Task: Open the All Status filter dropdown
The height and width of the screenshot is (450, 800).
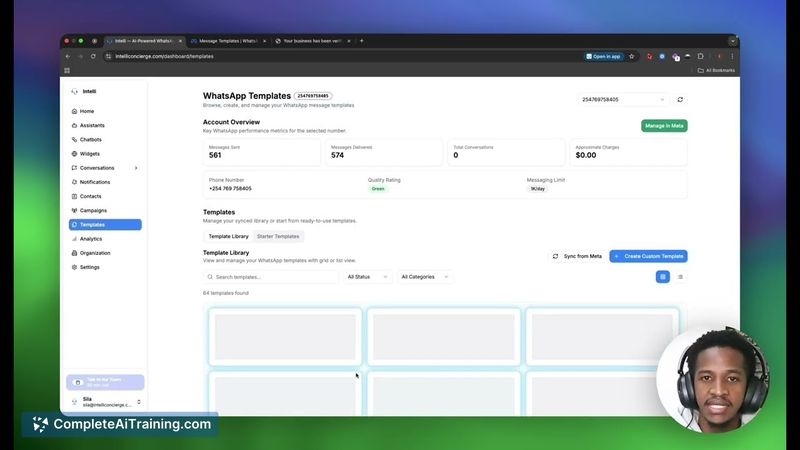Action: click(367, 277)
